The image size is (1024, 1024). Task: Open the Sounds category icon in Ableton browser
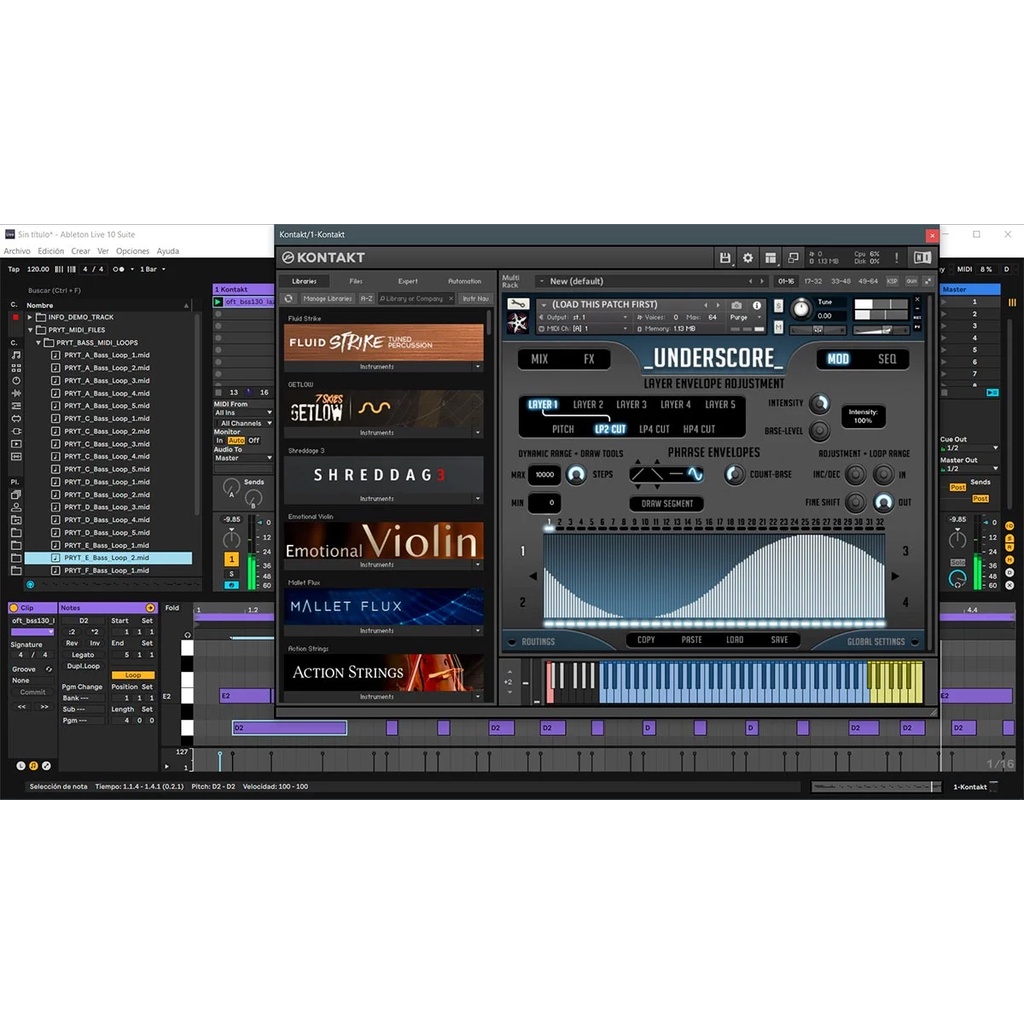[16, 355]
